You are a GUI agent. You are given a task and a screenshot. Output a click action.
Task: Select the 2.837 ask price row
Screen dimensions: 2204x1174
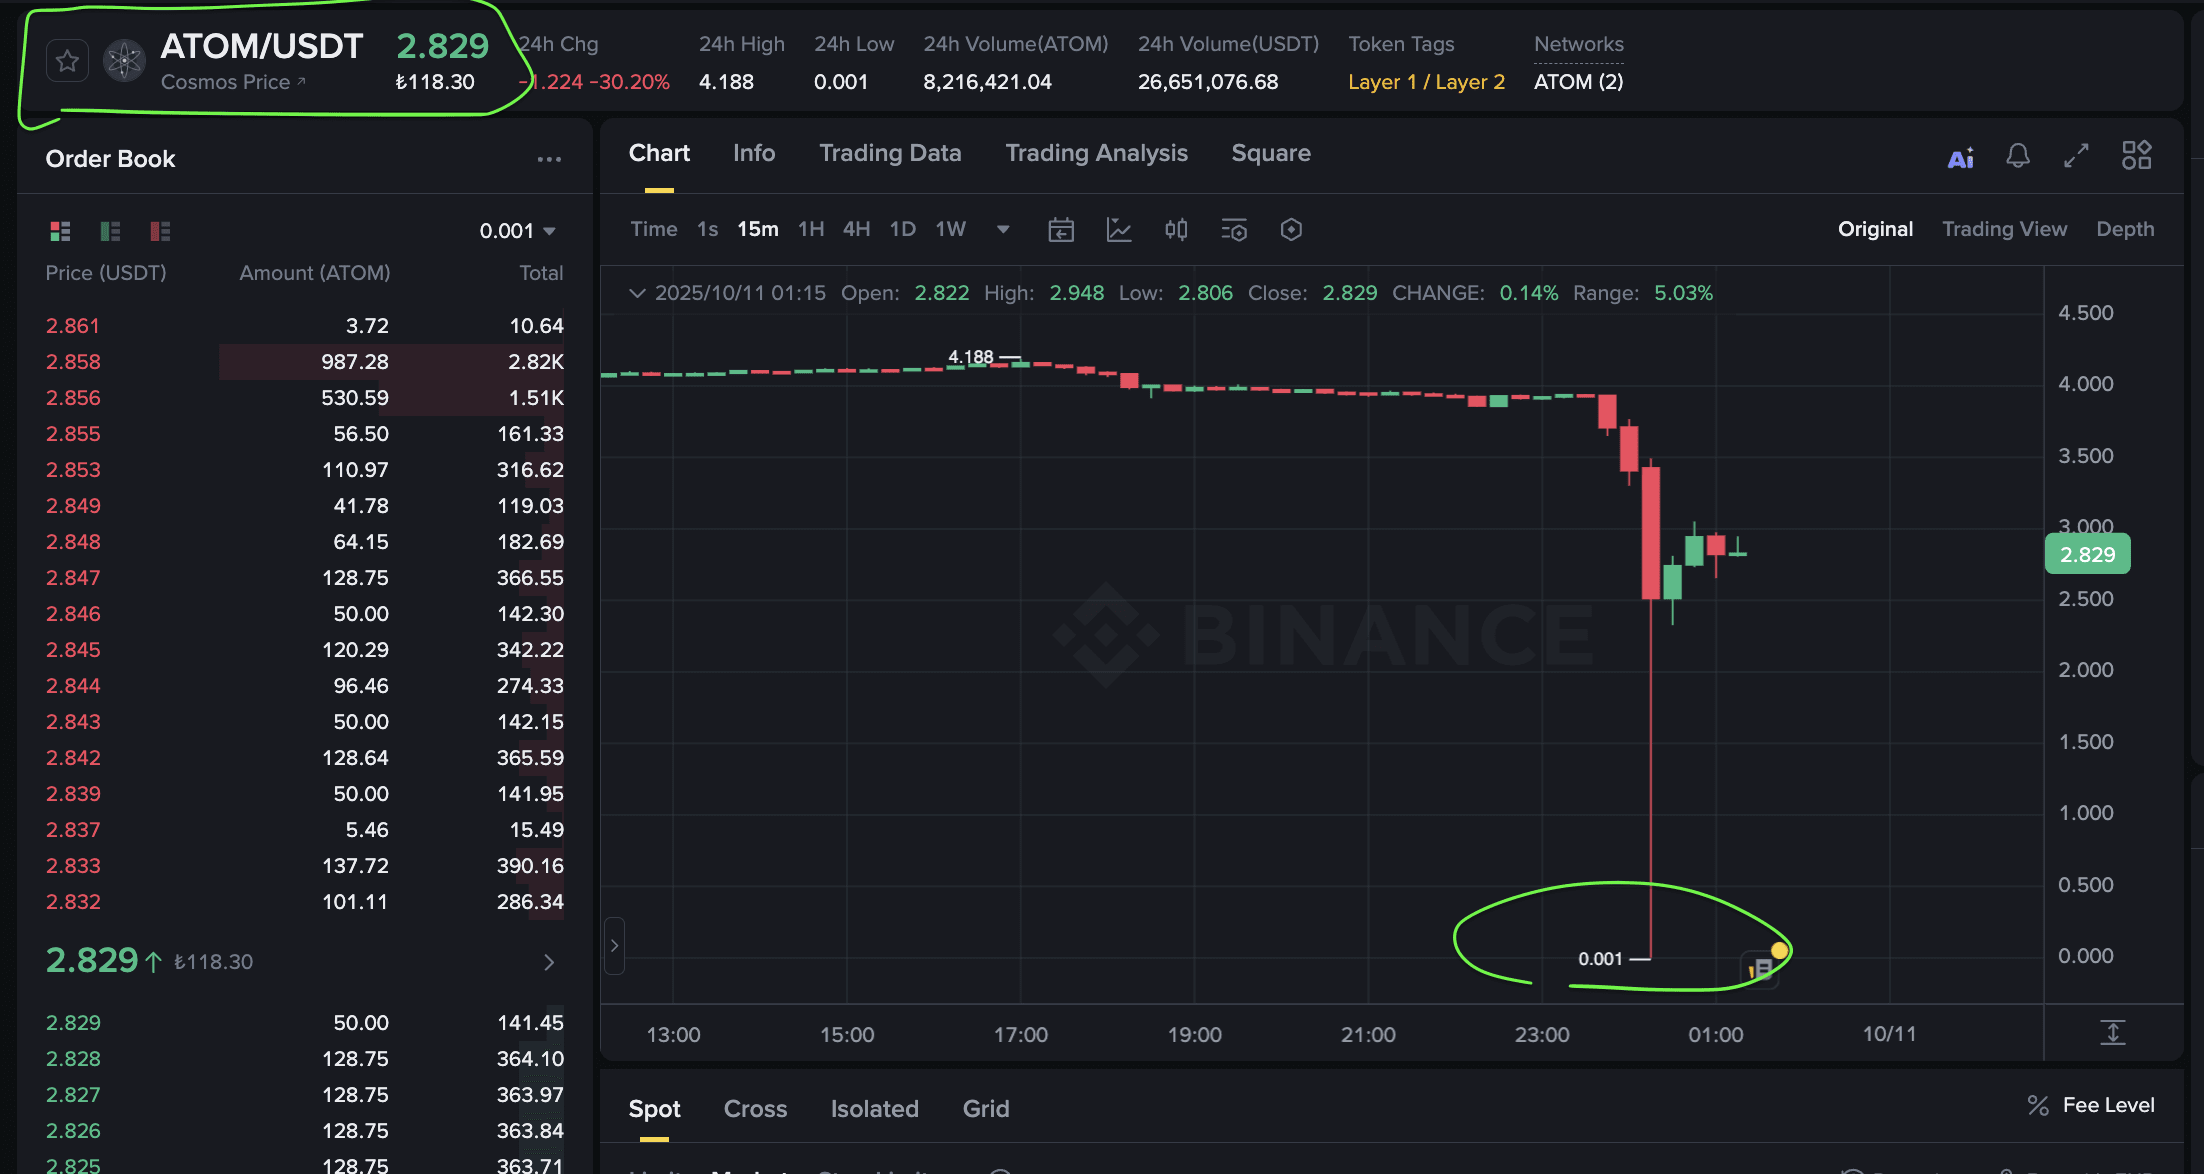304,830
